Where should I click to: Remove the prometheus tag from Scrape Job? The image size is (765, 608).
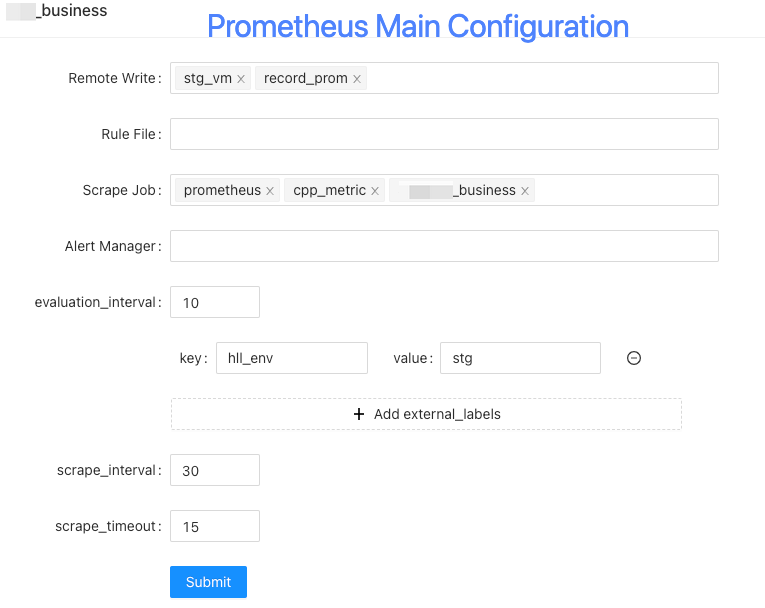(270, 191)
